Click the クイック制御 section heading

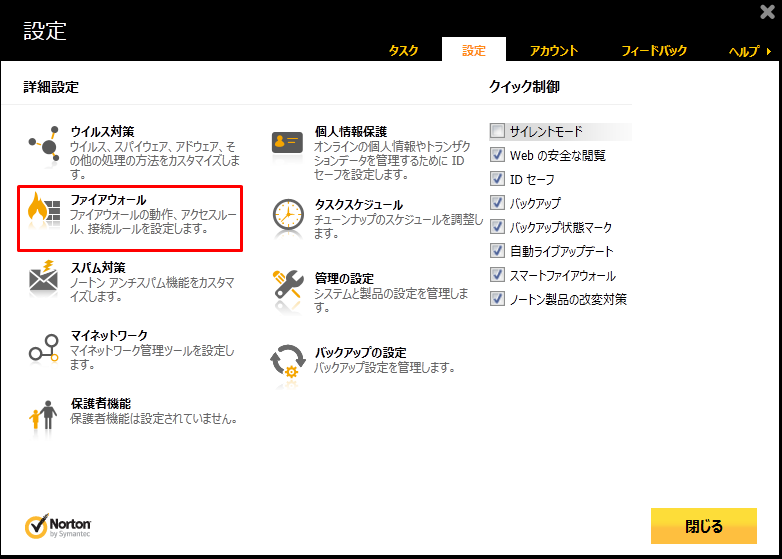[524, 87]
